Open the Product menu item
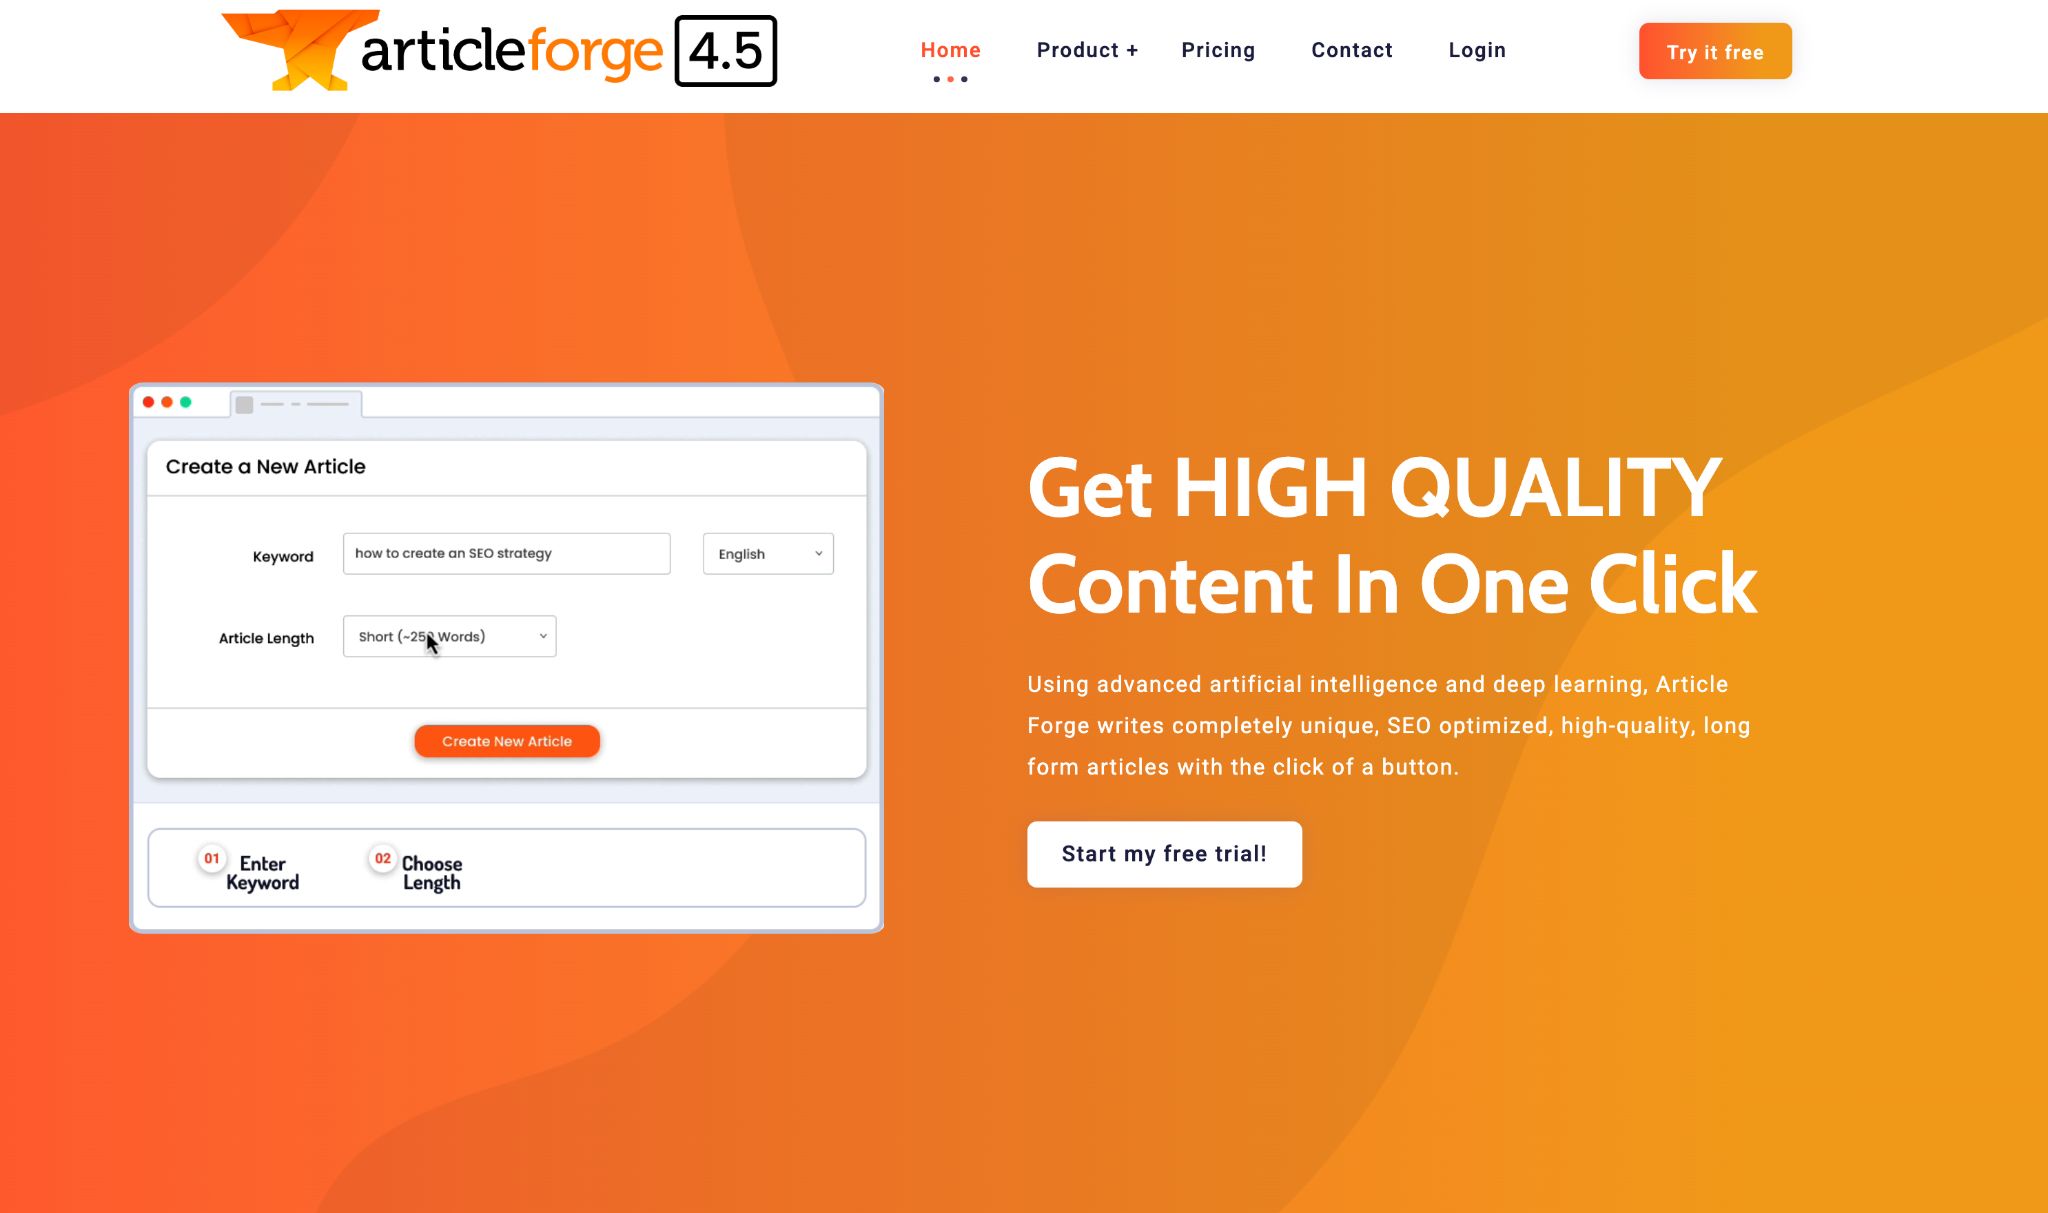Screen dimensions: 2048x1213 [x=1088, y=49]
